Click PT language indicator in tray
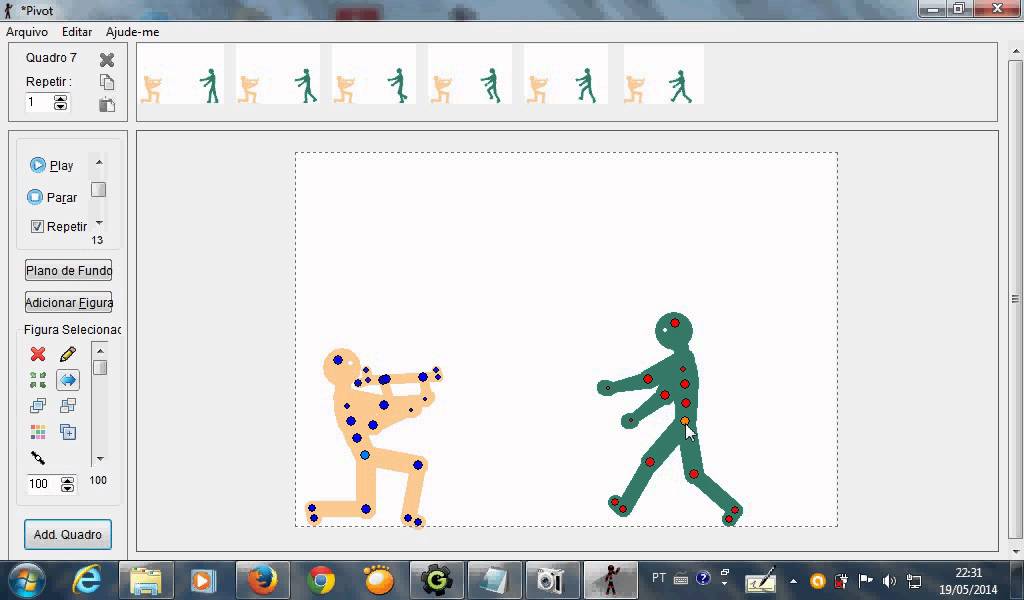 pos(658,578)
